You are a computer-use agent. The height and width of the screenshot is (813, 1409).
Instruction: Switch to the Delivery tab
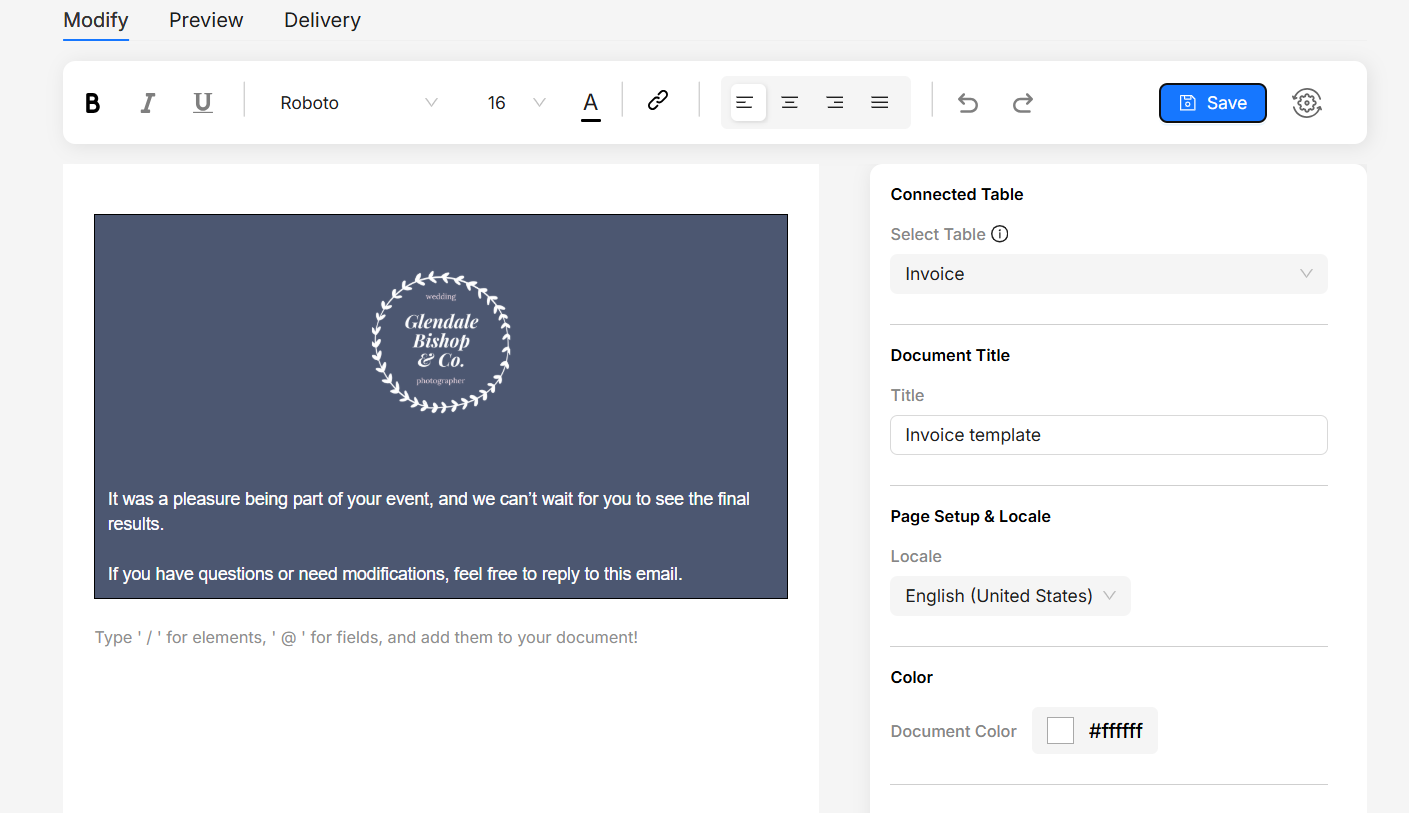(x=322, y=20)
